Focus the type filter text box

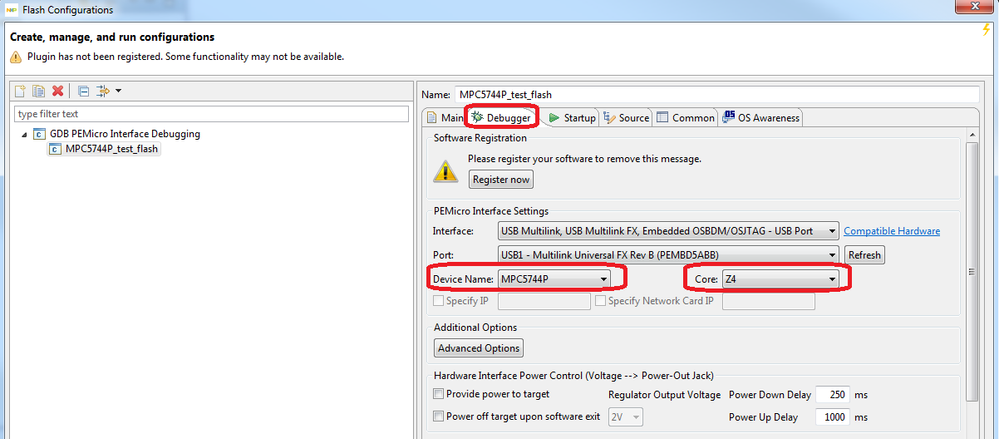pos(211,114)
